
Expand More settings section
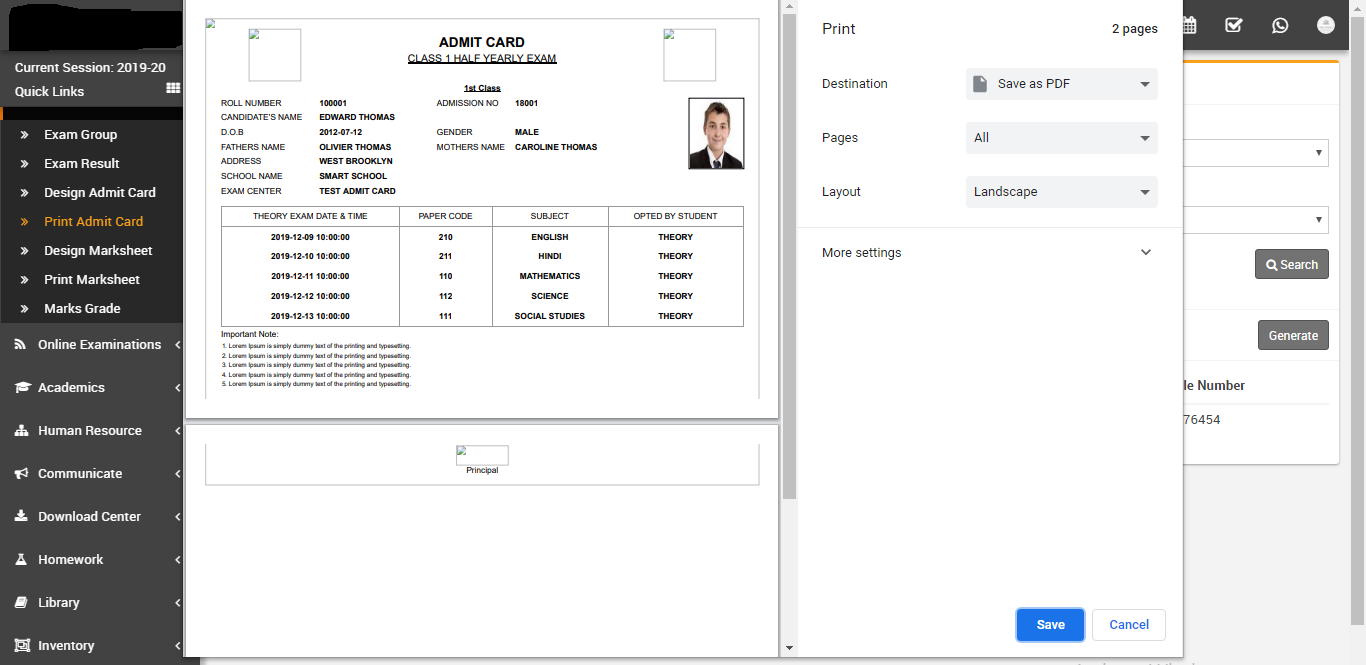988,253
